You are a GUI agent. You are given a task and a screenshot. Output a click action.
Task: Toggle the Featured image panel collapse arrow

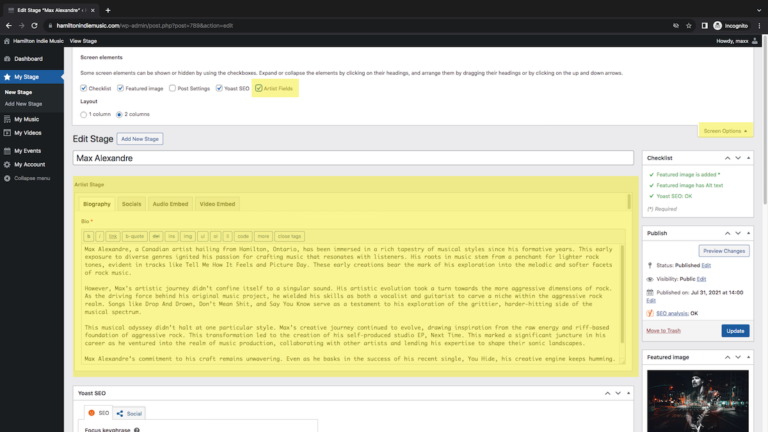pos(751,357)
